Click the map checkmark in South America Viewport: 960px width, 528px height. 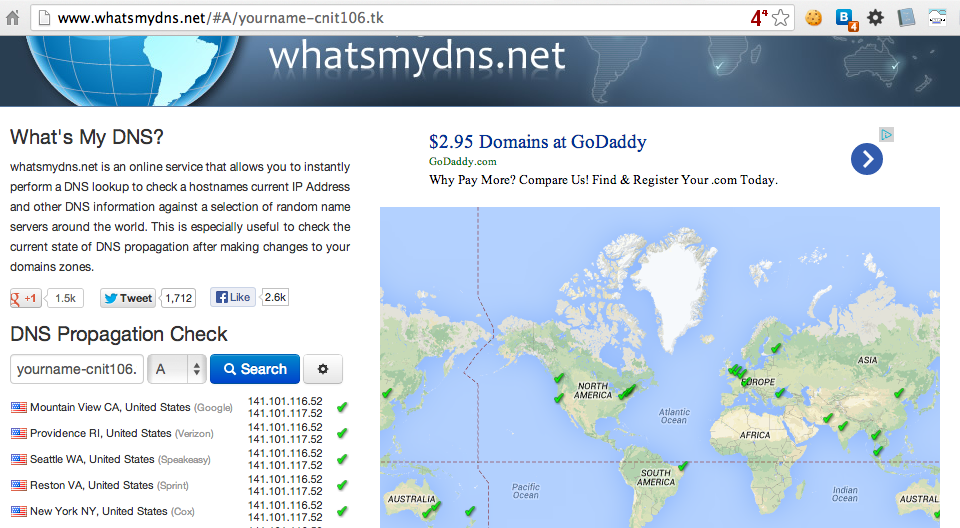pyautogui.click(x=683, y=467)
